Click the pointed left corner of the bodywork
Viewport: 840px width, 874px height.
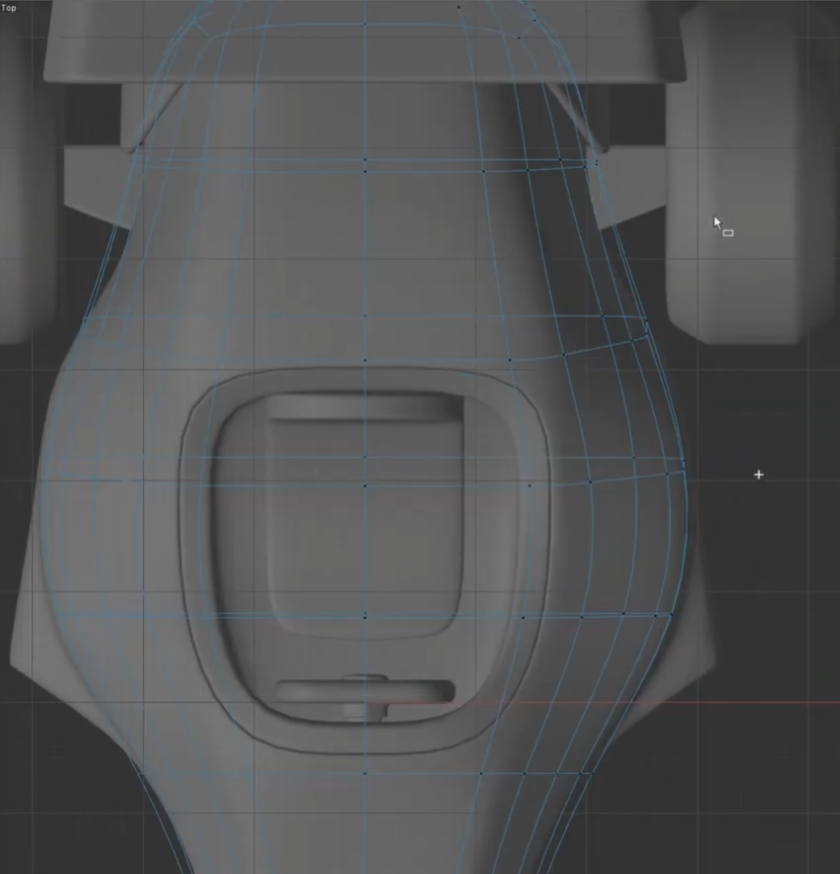tap(13, 661)
